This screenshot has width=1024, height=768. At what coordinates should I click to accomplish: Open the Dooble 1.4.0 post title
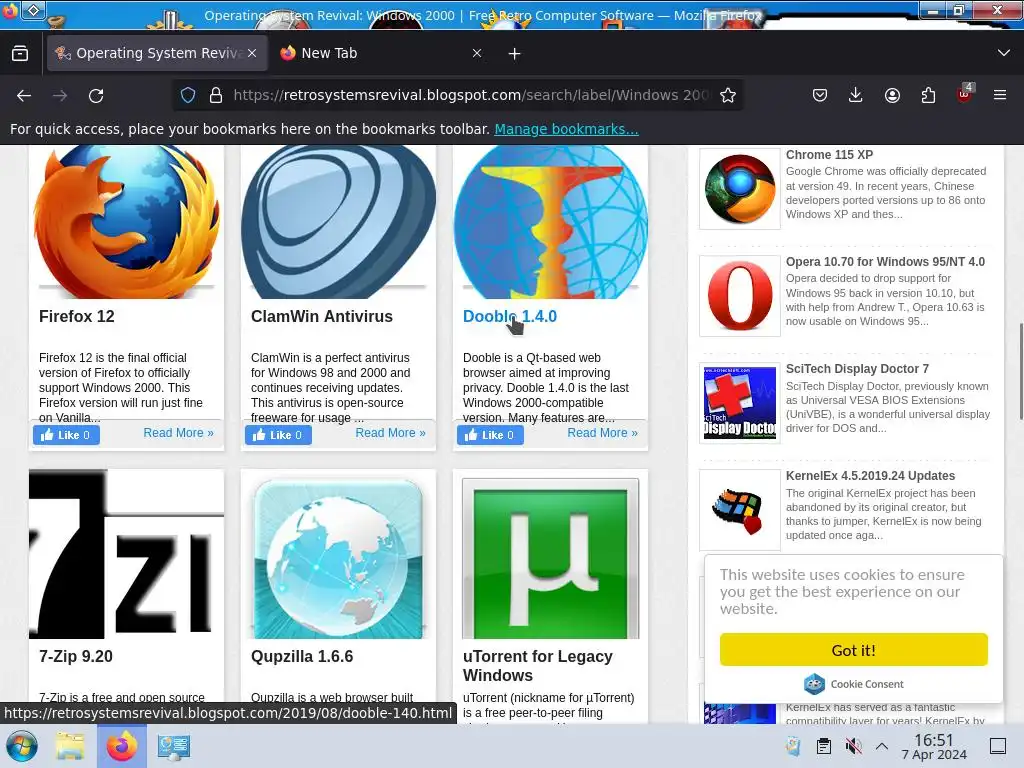(x=509, y=316)
